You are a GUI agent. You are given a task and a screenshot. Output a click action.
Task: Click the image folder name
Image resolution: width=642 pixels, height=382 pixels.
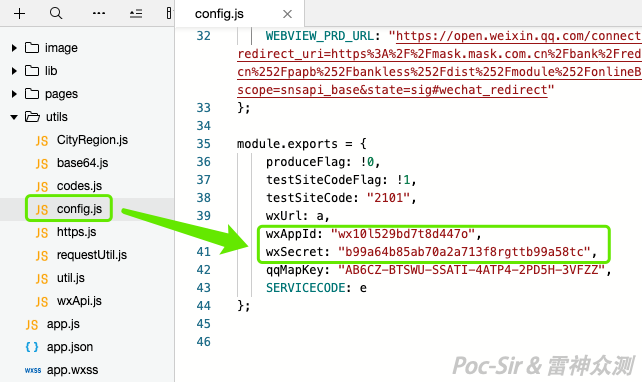[x=61, y=48]
